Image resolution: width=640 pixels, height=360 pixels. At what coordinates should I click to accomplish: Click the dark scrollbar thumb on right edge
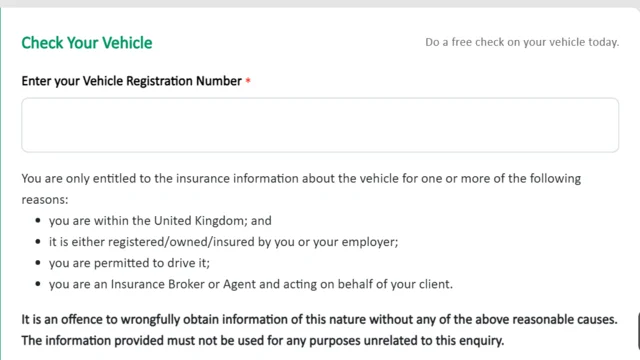(638, 331)
